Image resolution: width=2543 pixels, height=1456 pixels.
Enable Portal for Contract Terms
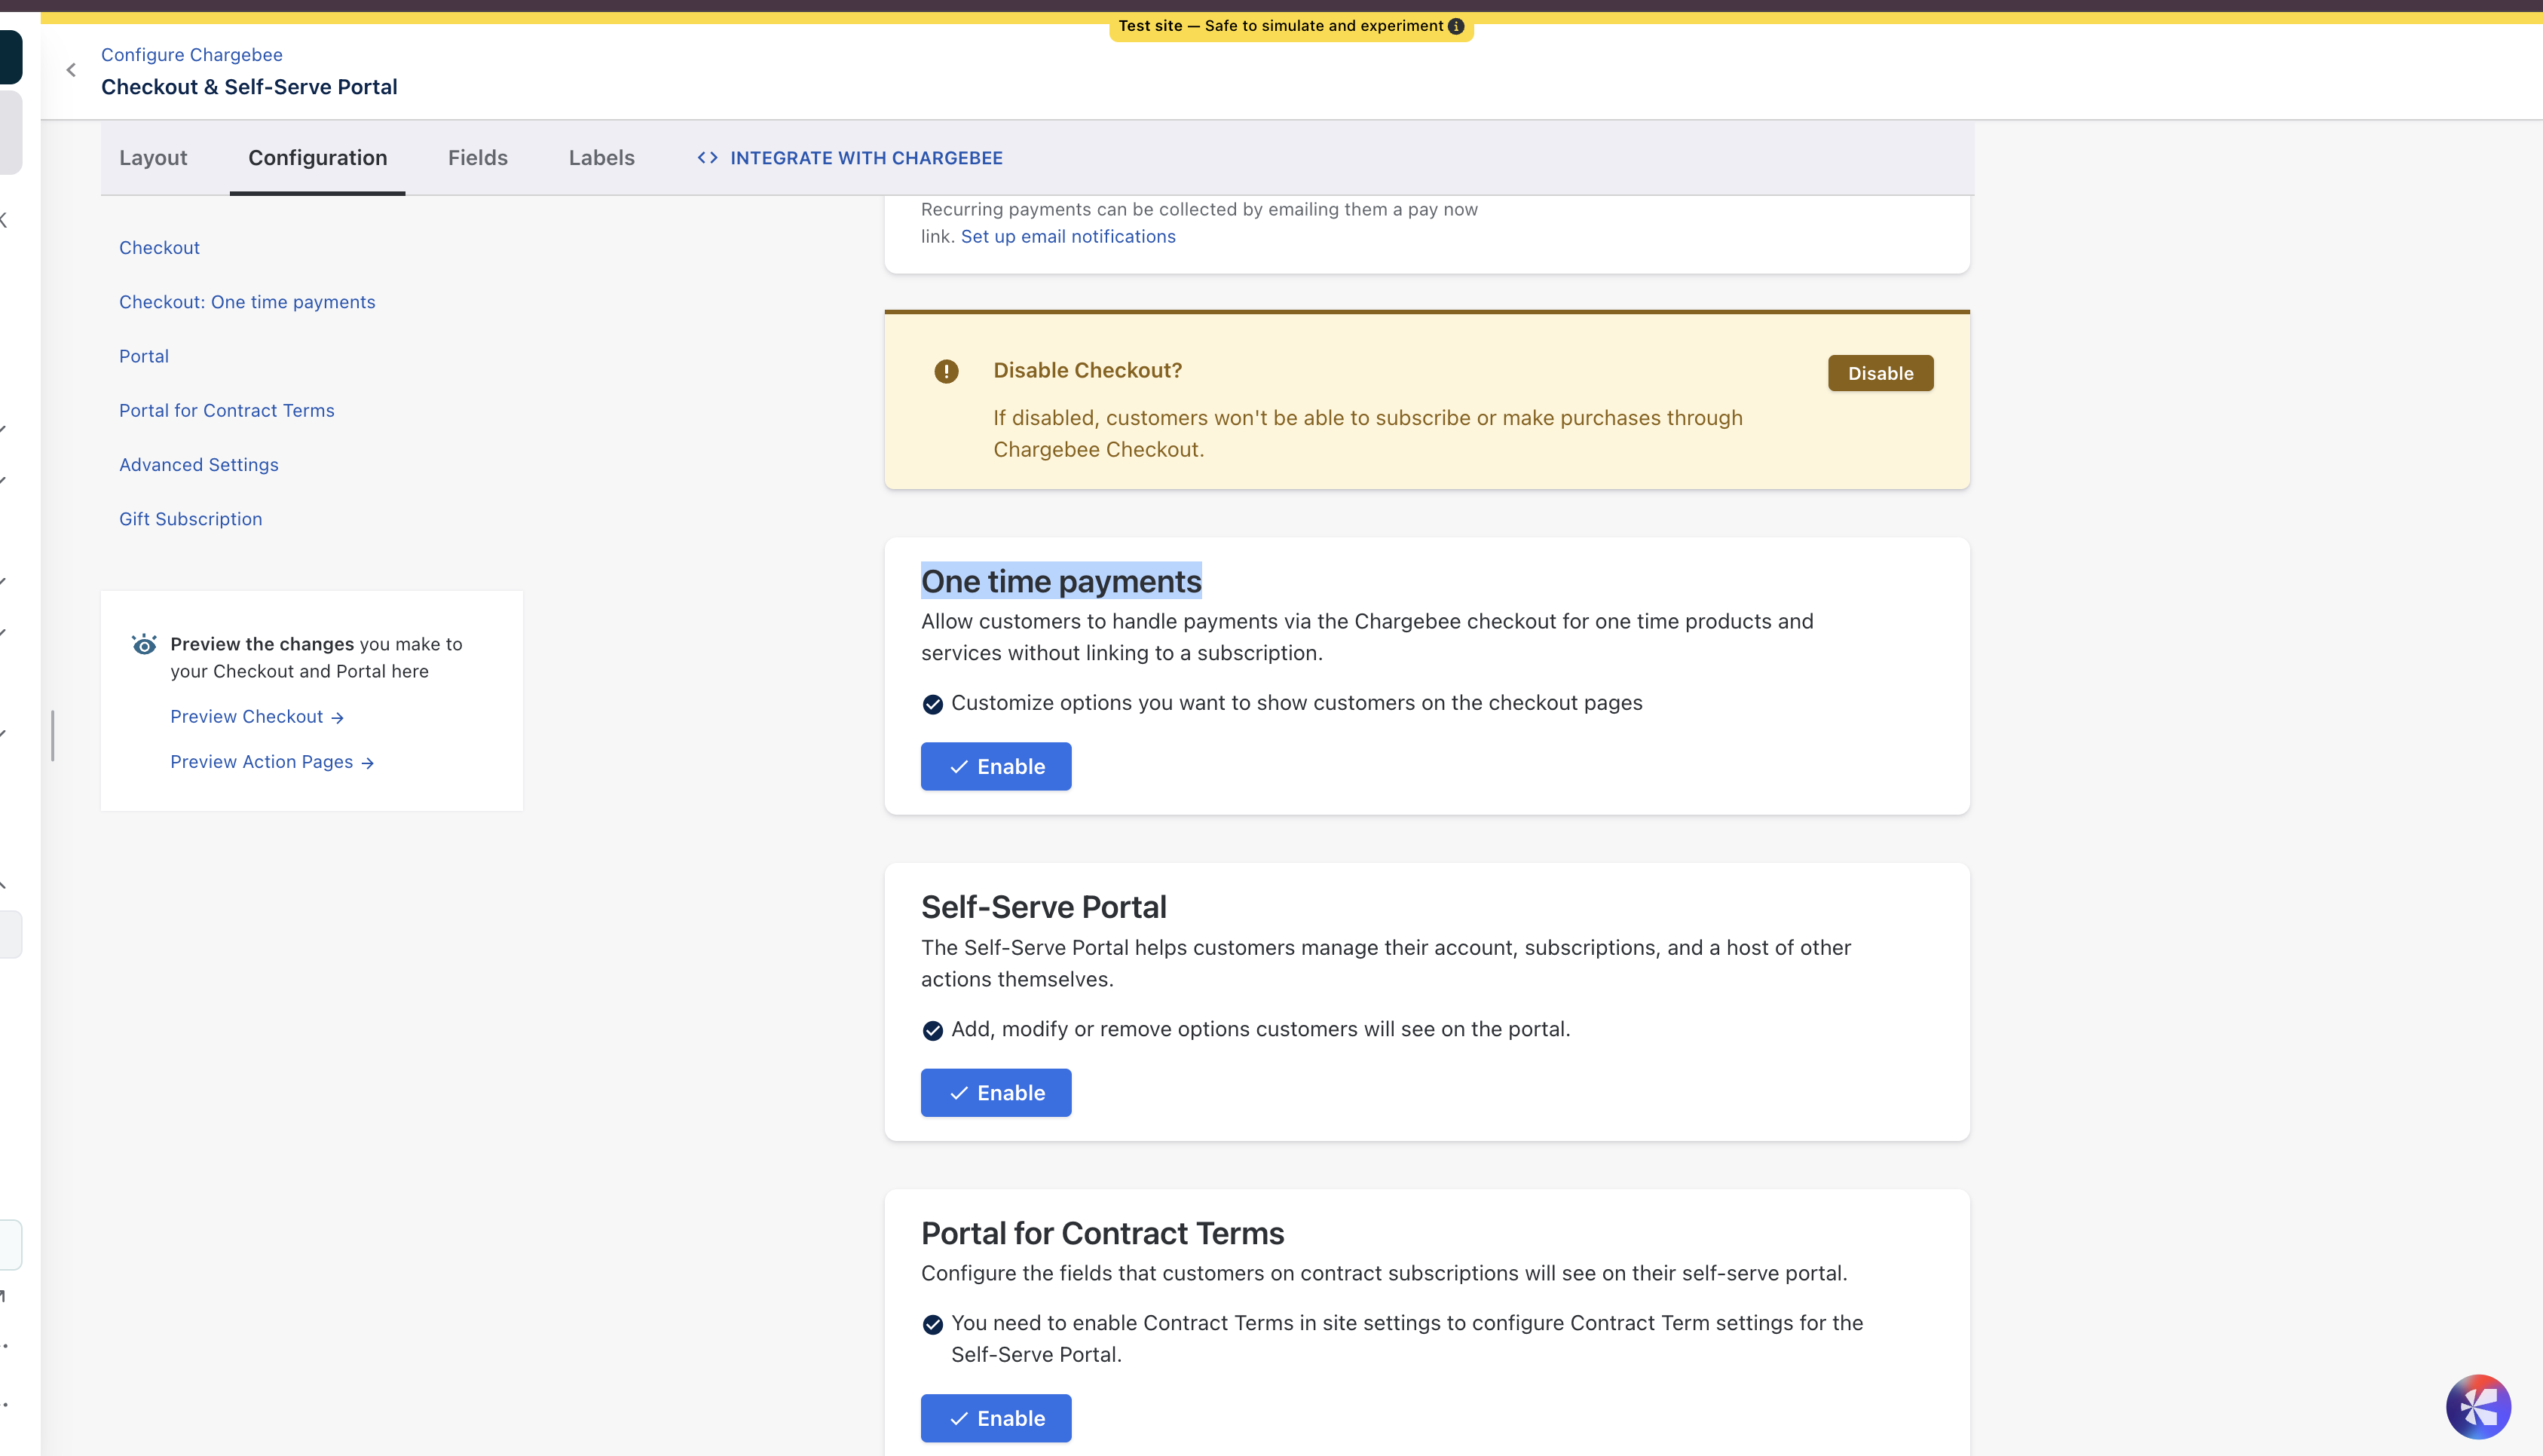pos(996,1418)
